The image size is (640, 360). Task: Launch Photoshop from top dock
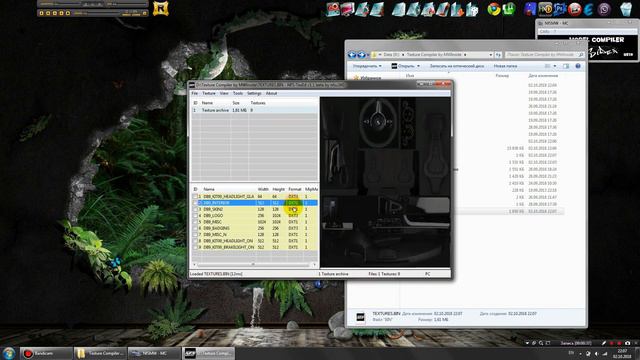tap(560, 9)
